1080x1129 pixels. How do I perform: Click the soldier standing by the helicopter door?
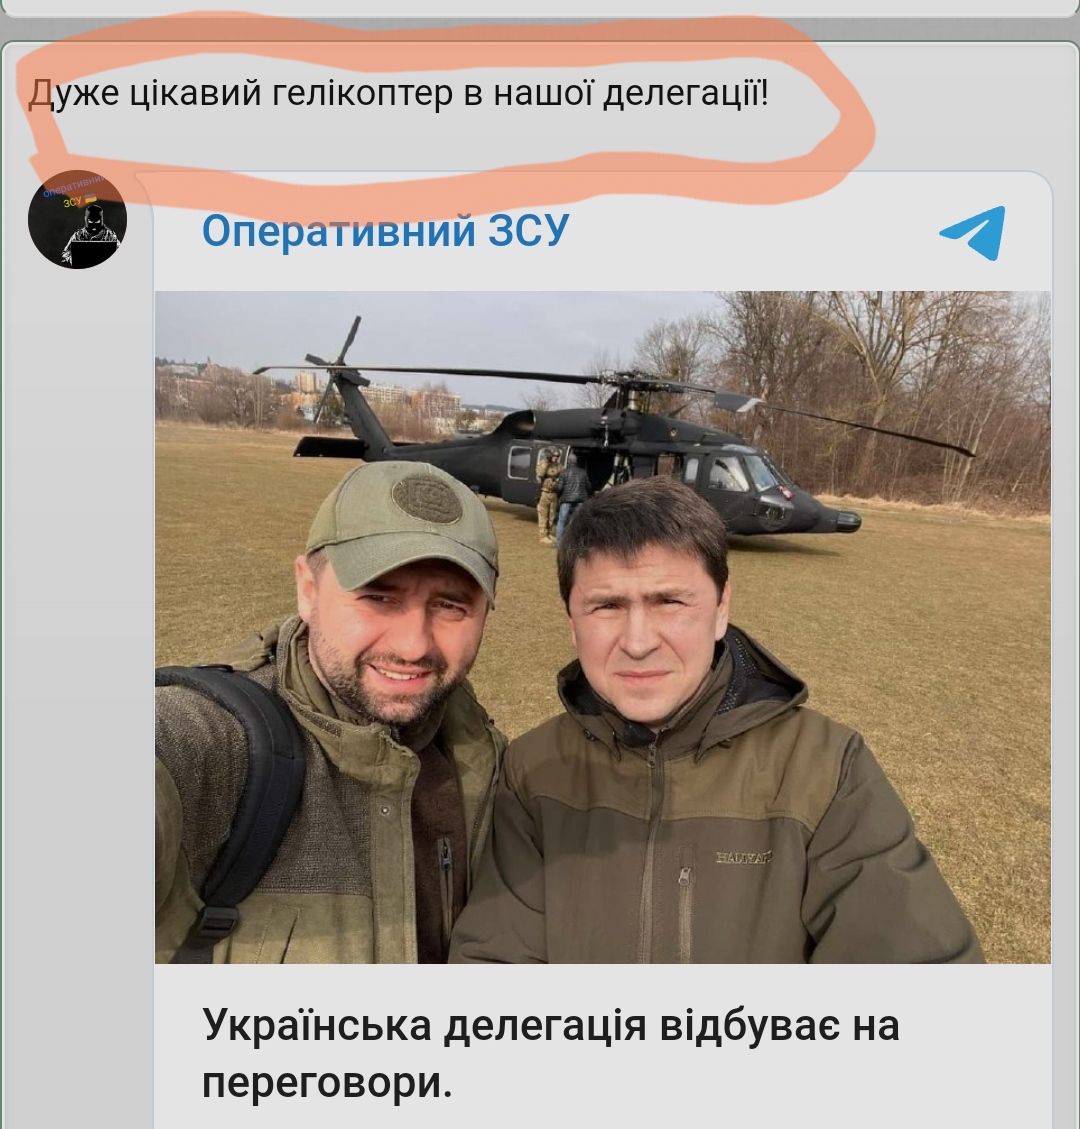point(549,494)
